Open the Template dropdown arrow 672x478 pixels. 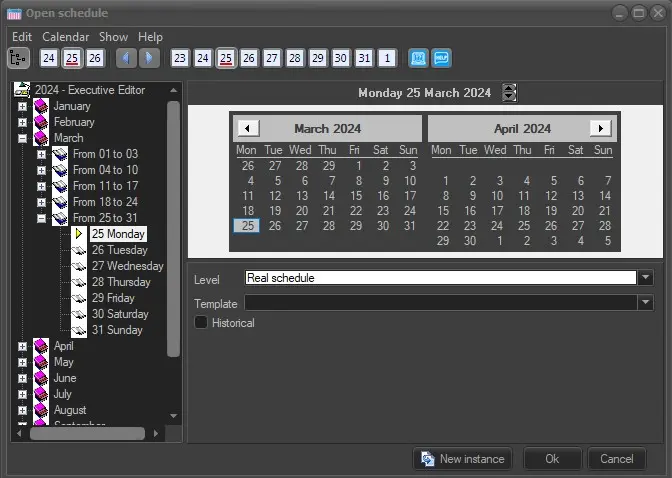645,302
